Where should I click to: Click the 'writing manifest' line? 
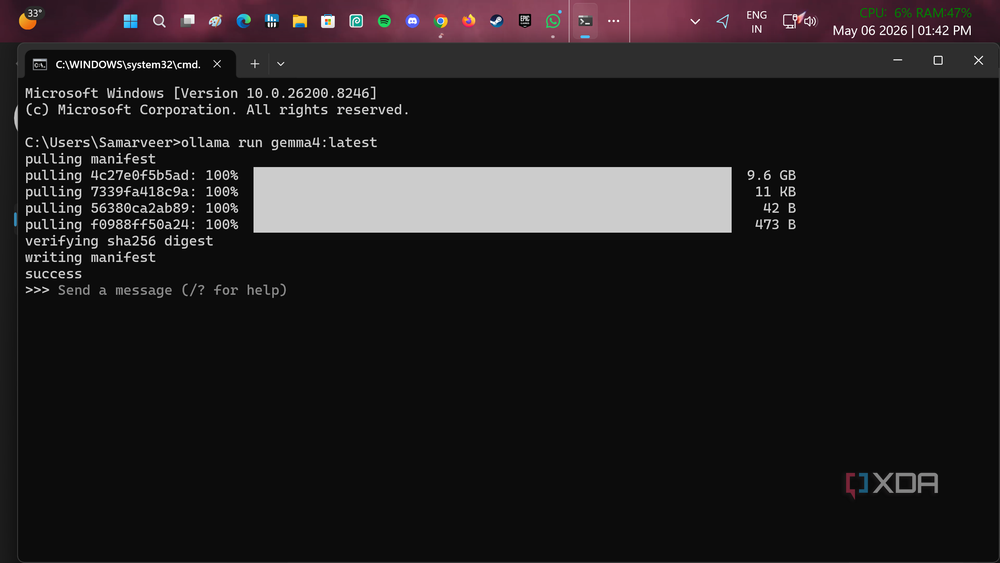[90, 258]
